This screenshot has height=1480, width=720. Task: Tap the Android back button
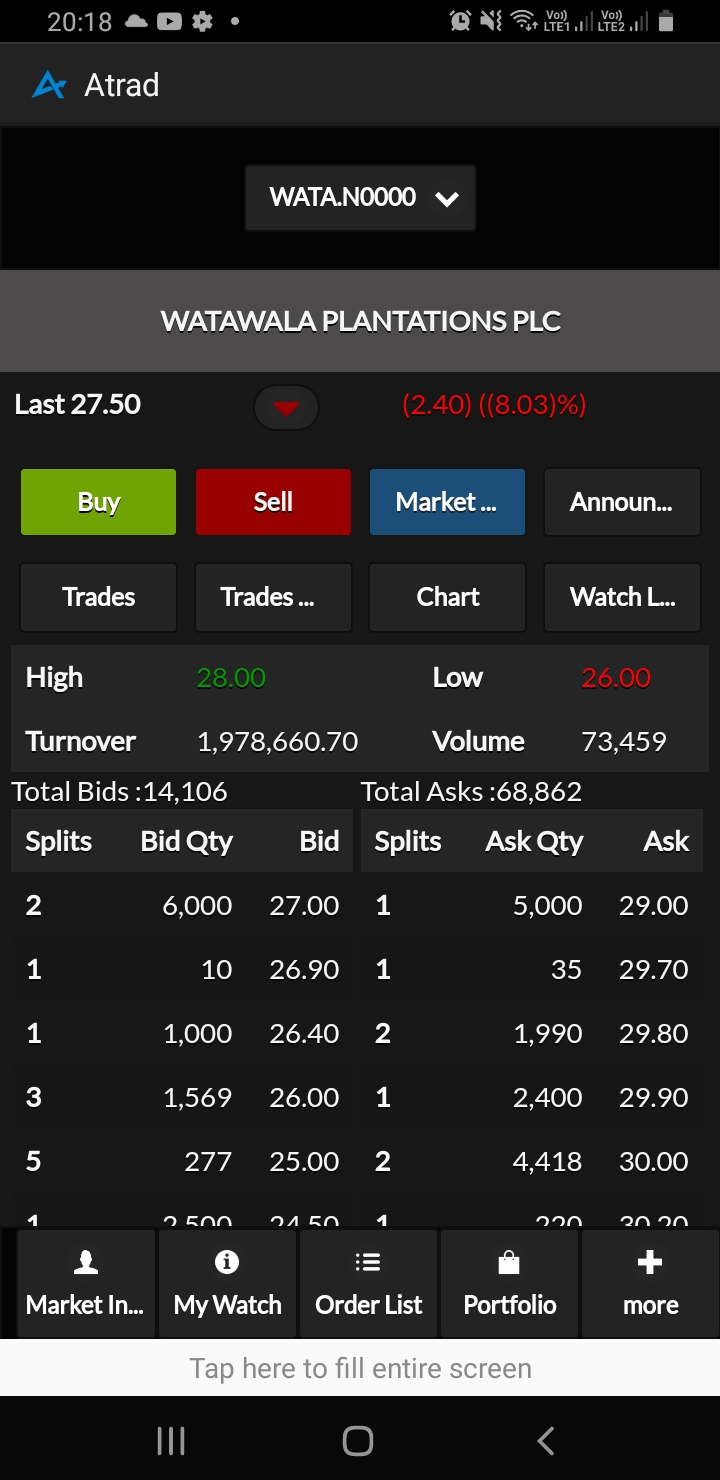click(x=545, y=1441)
